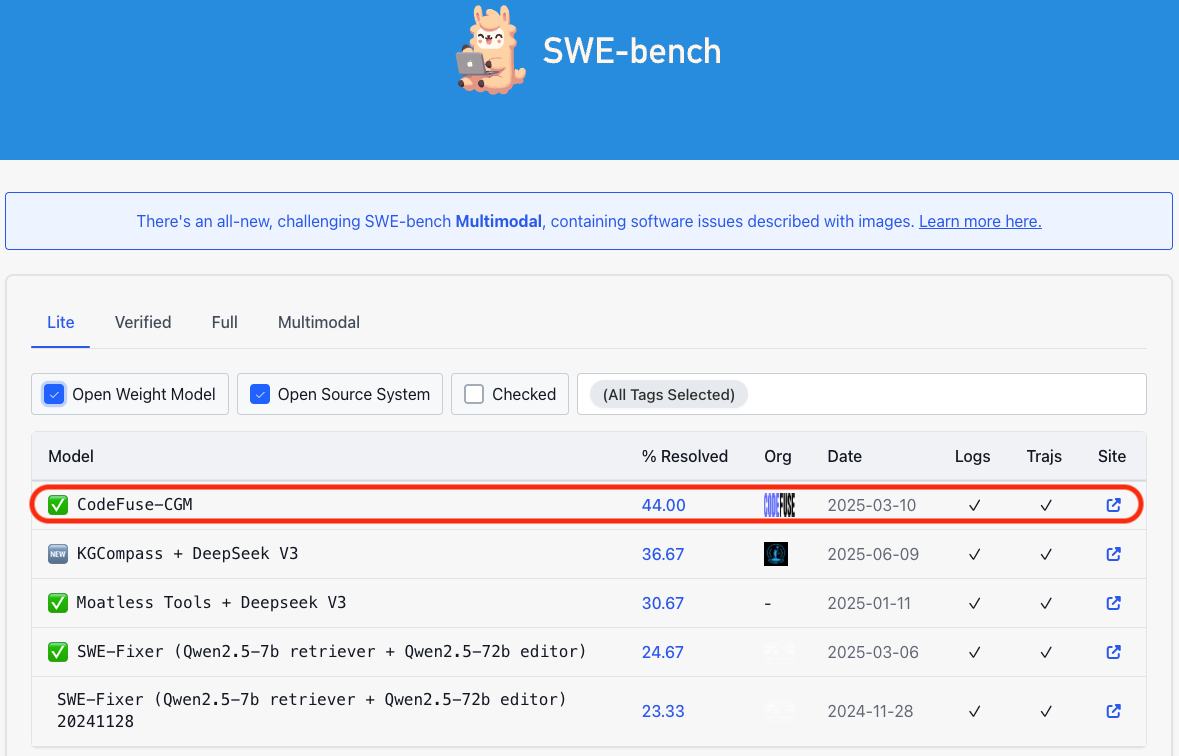Select the KGCompass + DeepSeek V3 model name
Image resolution: width=1179 pixels, height=756 pixels.
(x=187, y=554)
